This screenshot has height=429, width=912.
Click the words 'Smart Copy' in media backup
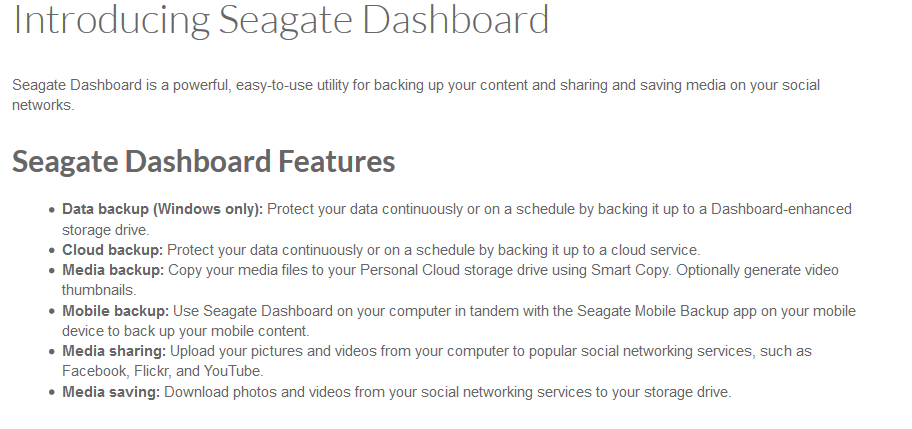click(630, 270)
